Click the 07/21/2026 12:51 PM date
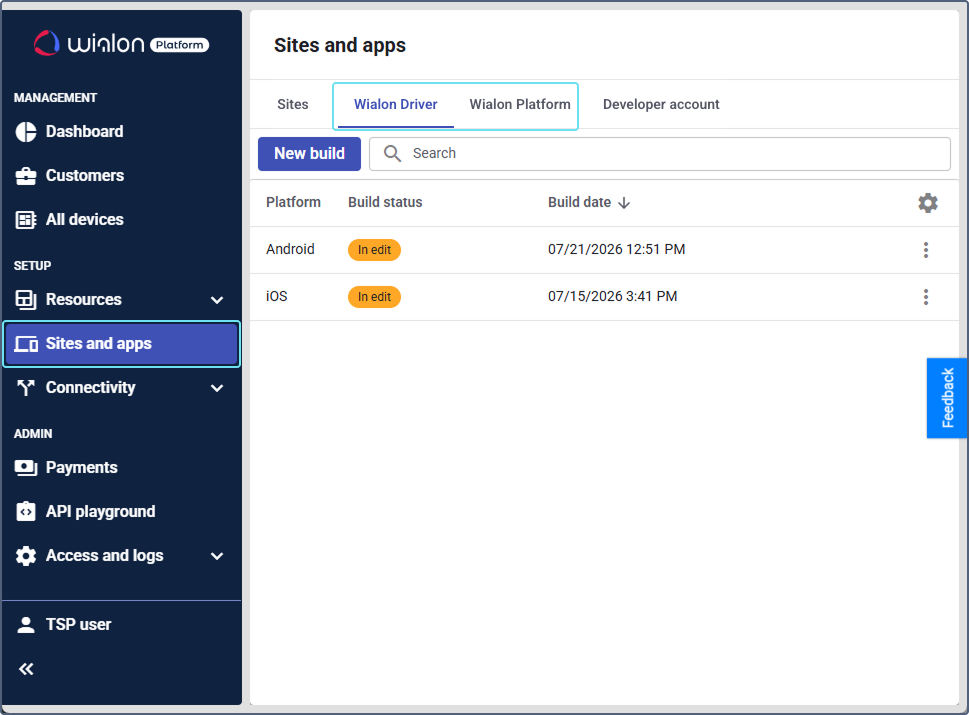 (617, 249)
